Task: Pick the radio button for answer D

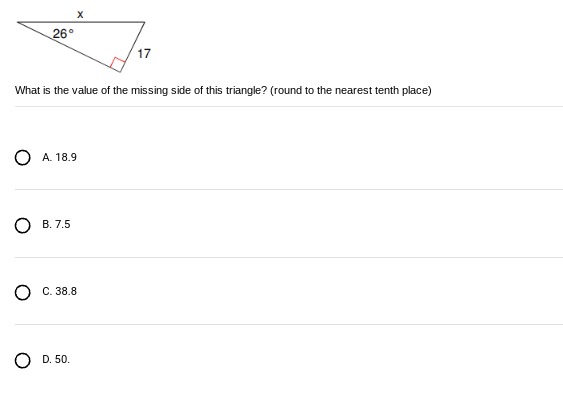Action: [x=23, y=360]
